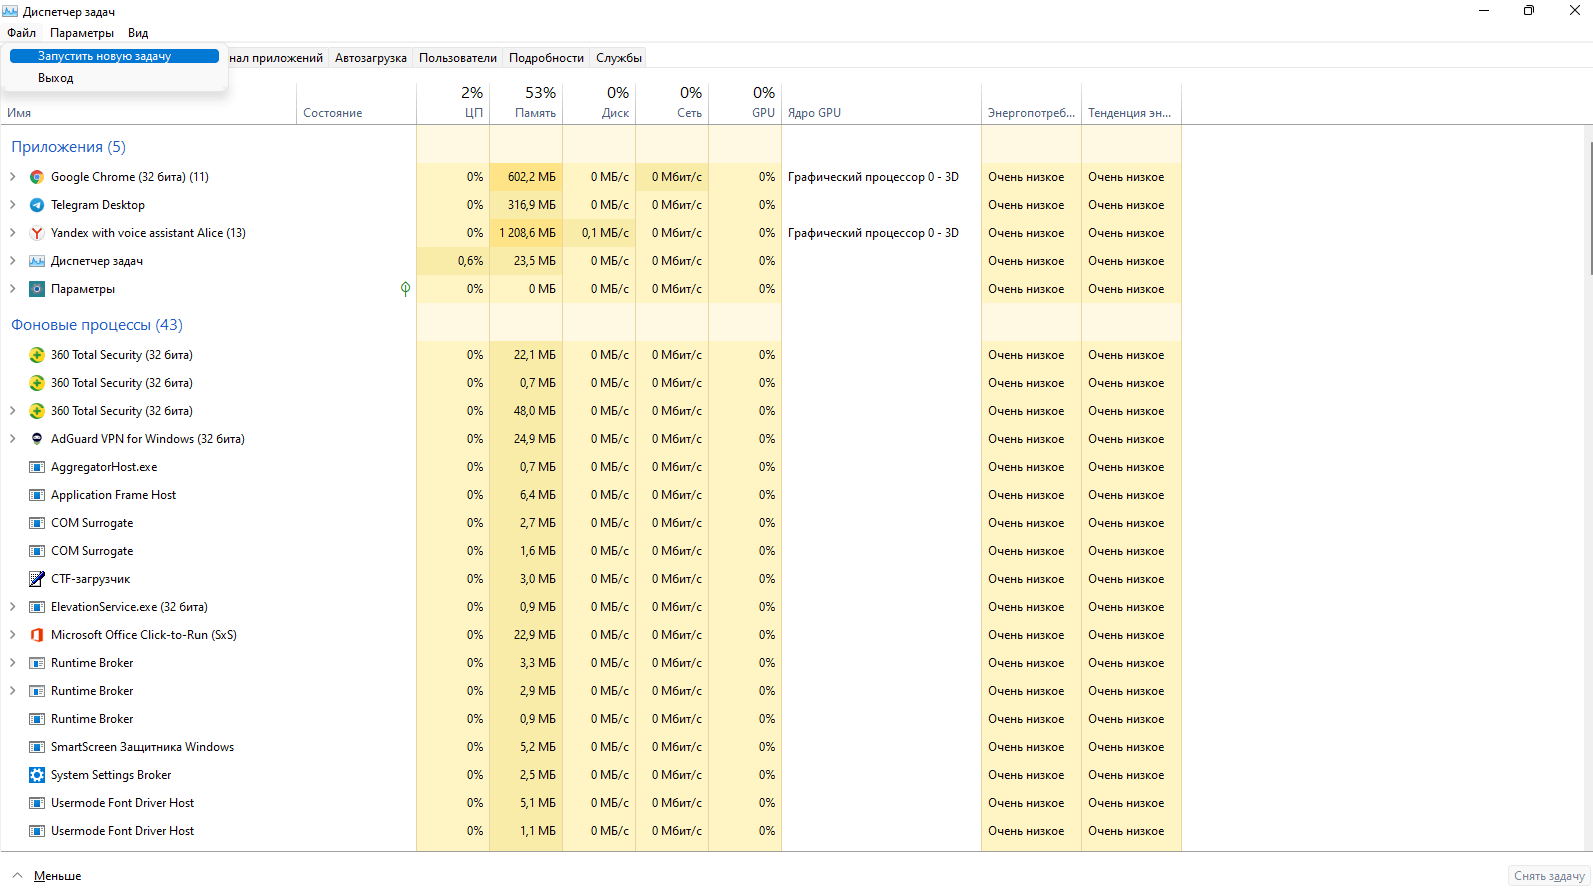Expand the Telegram Desktop process group
This screenshot has height=894, width=1593.
coord(12,205)
